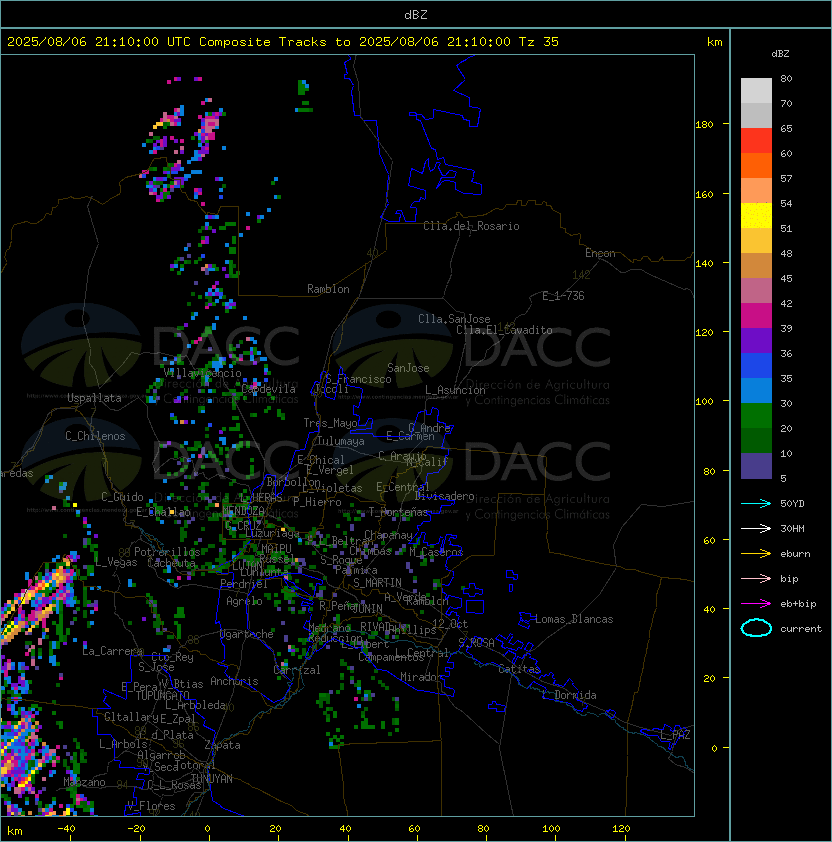832x842 pixels.
Task: Click the Mirador map label
Action: (x=422, y=677)
